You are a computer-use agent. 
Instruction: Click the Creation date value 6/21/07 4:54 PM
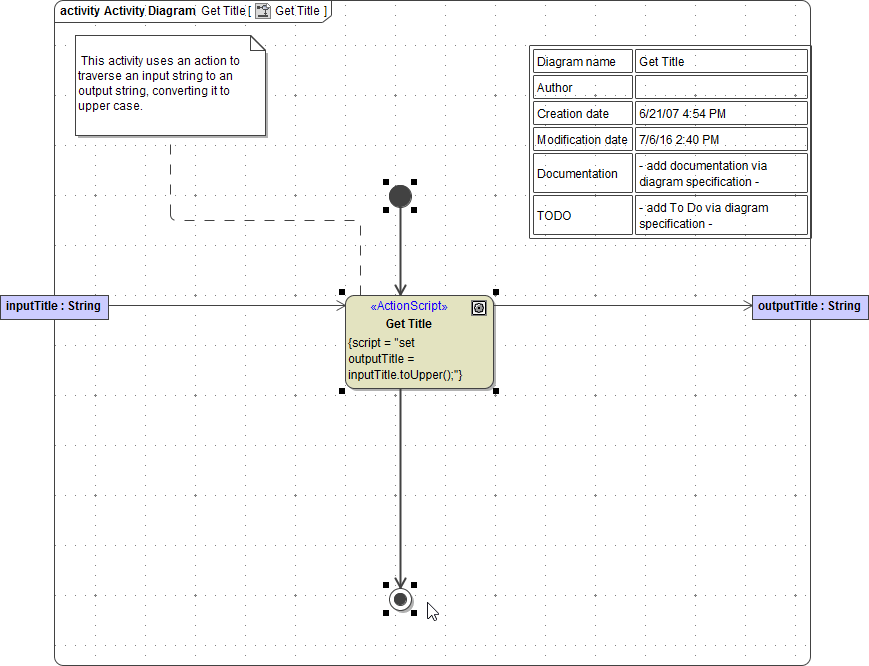pos(680,113)
